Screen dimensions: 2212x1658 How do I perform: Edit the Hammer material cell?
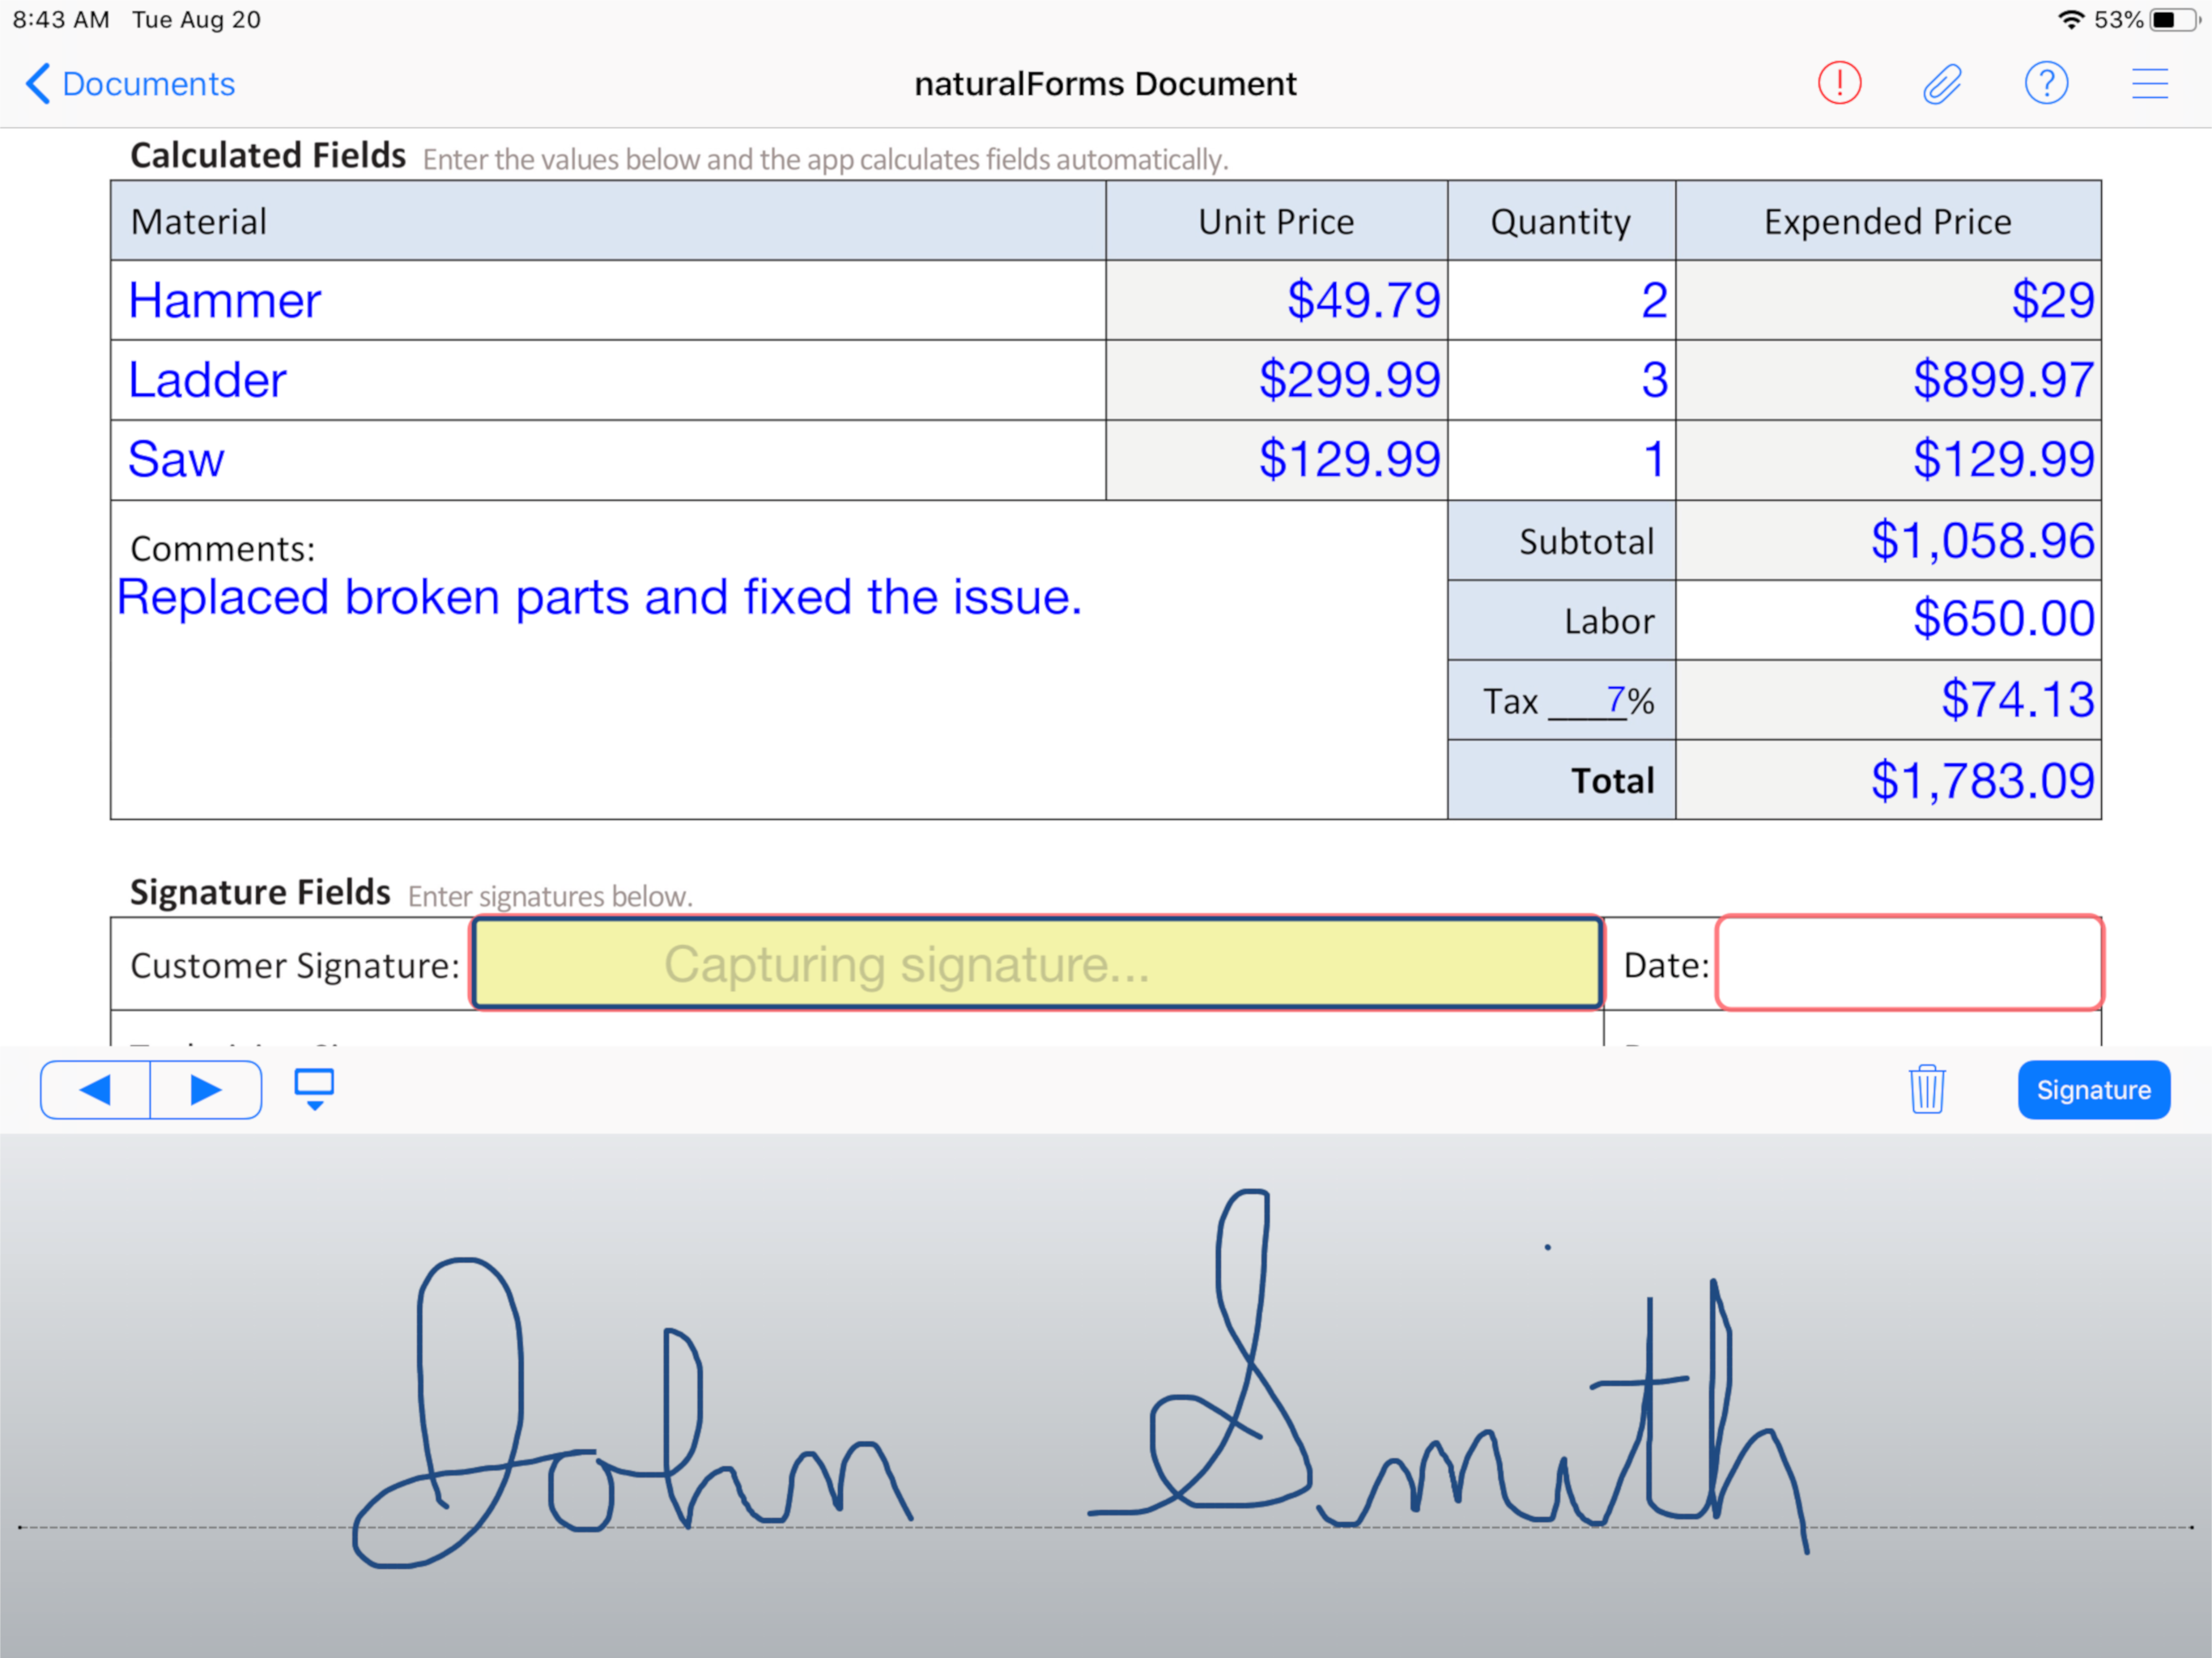pos(608,300)
